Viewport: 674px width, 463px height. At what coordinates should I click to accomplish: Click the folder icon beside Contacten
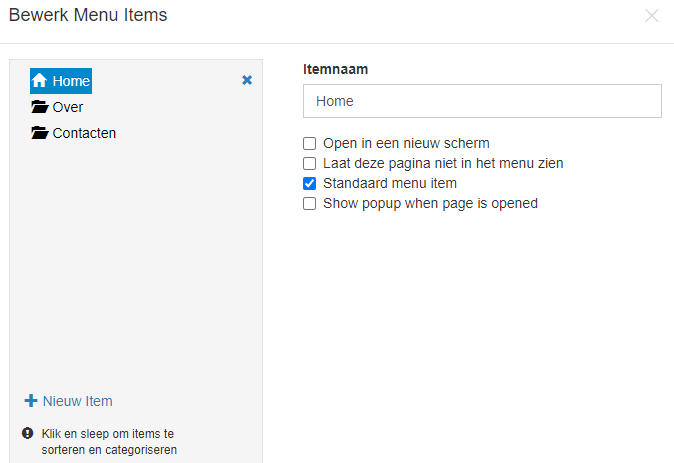[40, 133]
